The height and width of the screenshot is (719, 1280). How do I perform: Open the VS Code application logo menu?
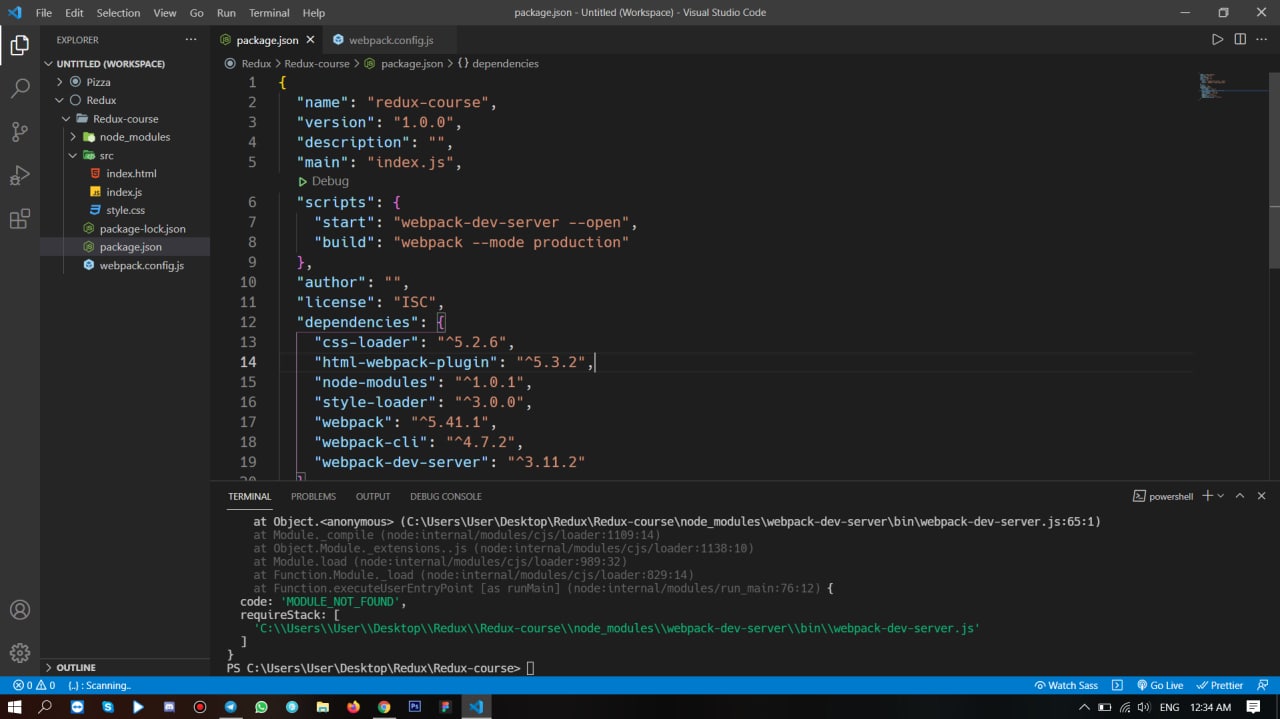click(14, 13)
